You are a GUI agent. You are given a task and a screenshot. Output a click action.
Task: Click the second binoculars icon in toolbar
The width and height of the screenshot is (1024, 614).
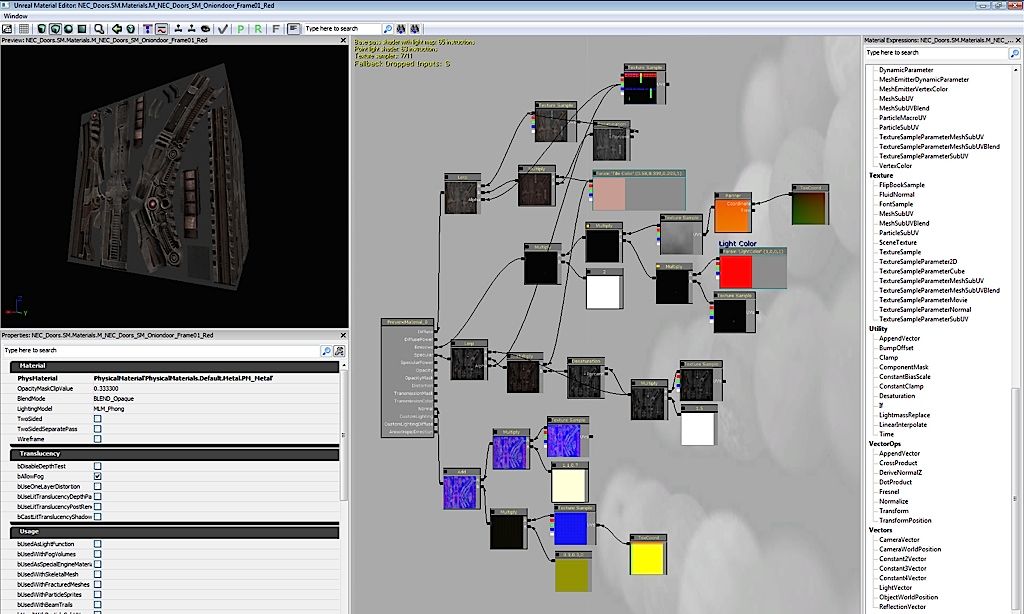click(x=414, y=29)
